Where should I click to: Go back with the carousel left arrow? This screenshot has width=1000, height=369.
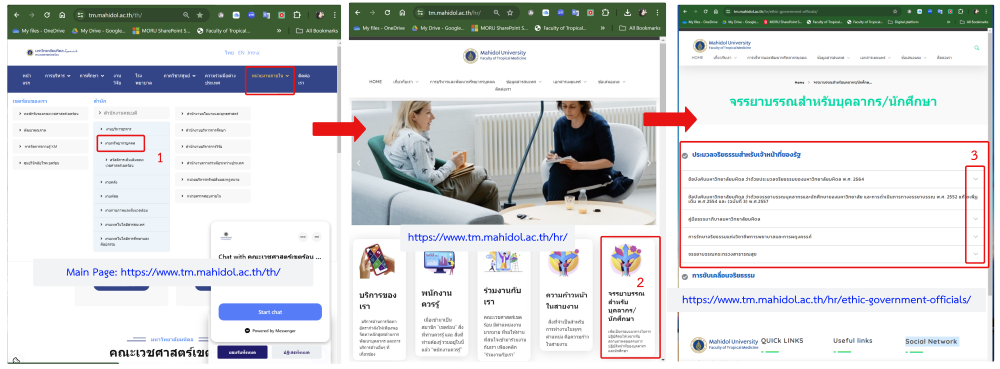(x=358, y=163)
